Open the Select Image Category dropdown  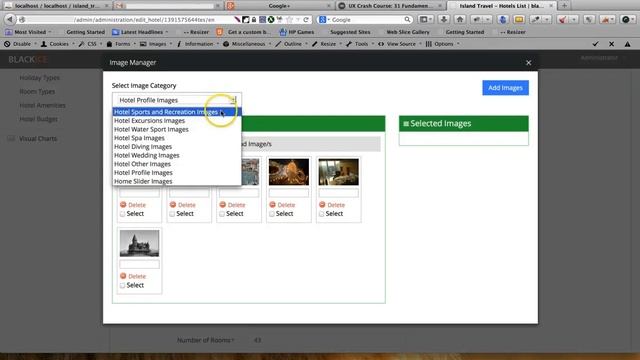177,100
